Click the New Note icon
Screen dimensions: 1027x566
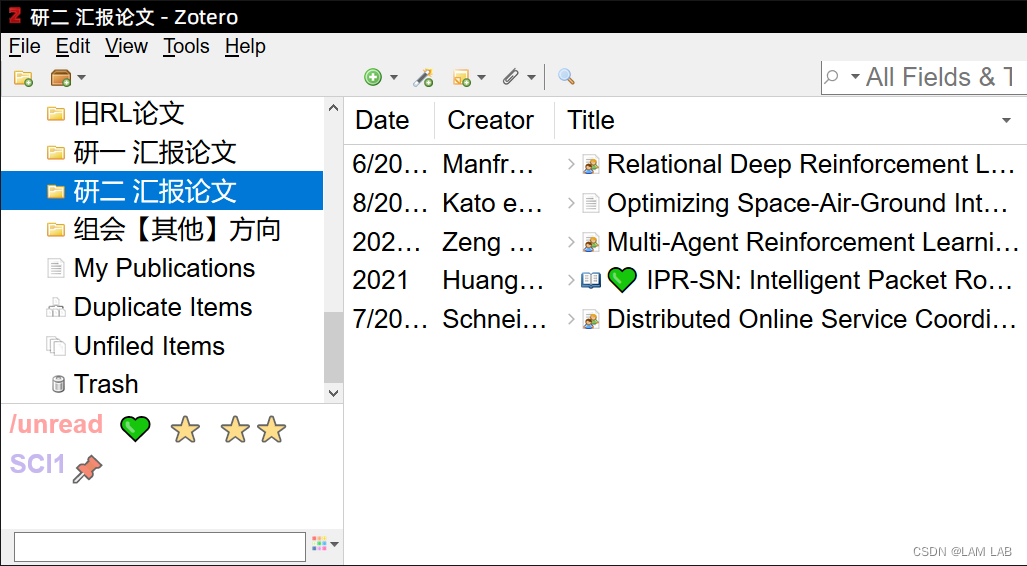[x=461, y=78]
